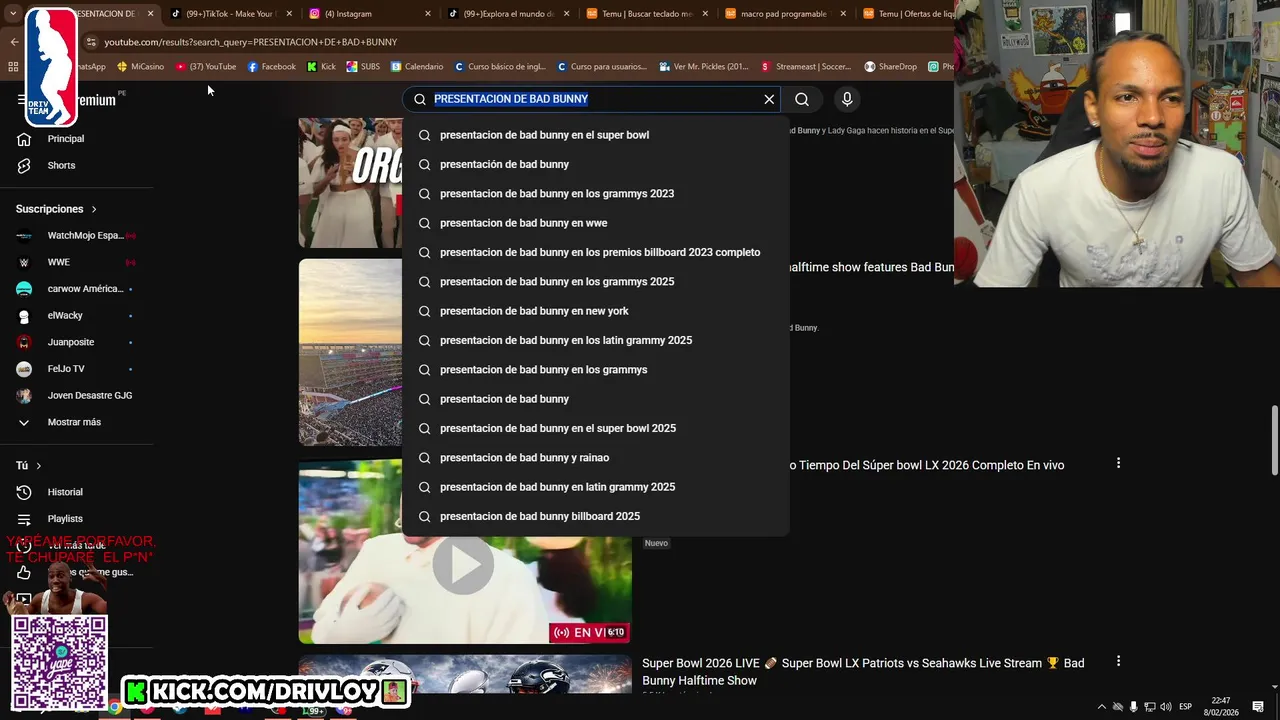Open the Ver Mr. Pickles bookmark
This screenshot has height=720, width=1280.
coord(704,67)
